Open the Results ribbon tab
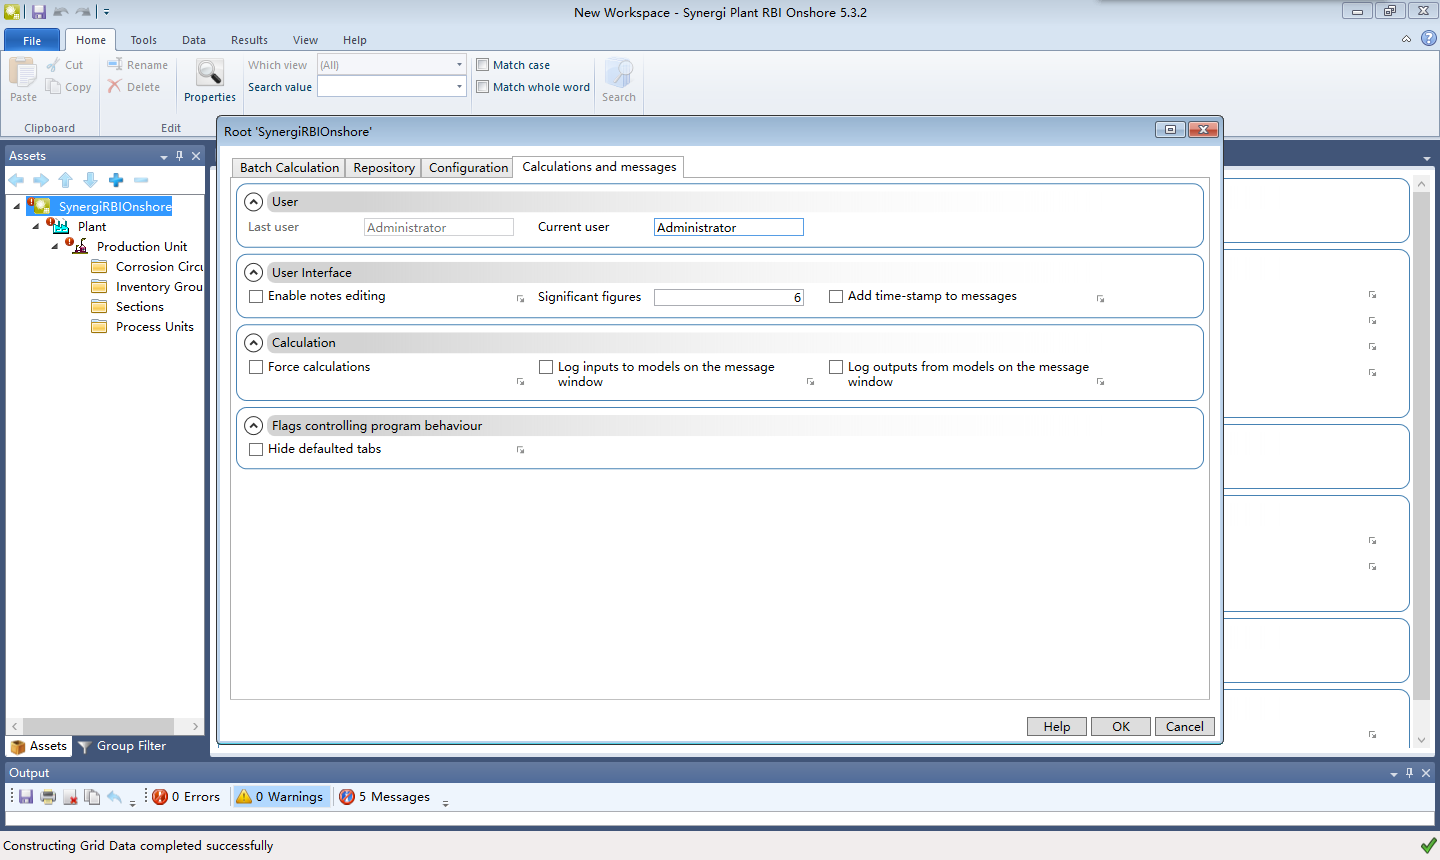The image size is (1440, 860). click(249, 40)
